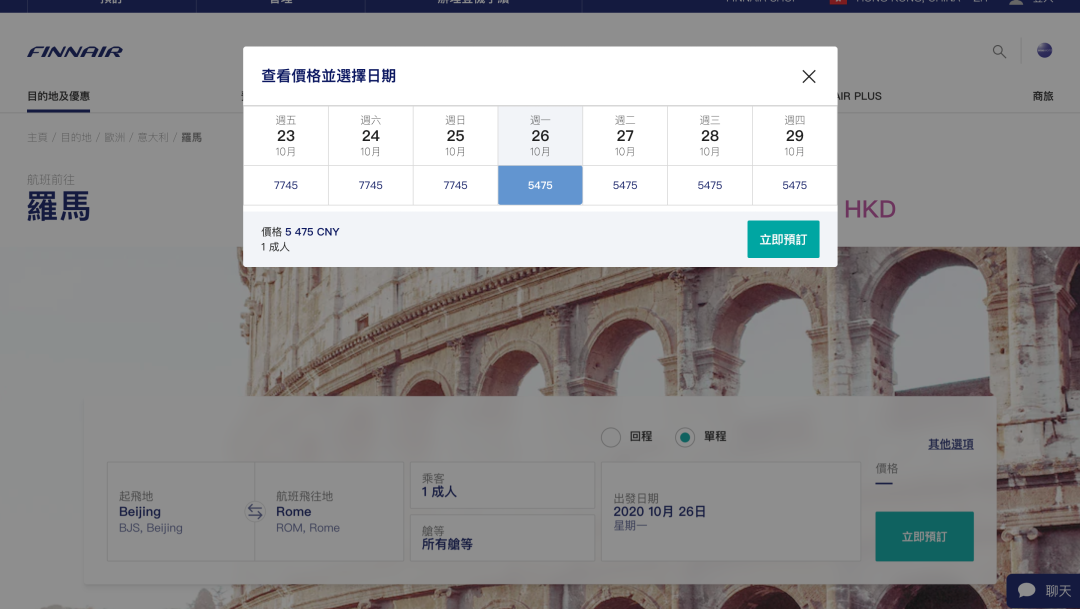This screenshot has height=609, width=1080.
Task: Choose highlighted 5475 price under 26 October
Action: coord(540,185)
